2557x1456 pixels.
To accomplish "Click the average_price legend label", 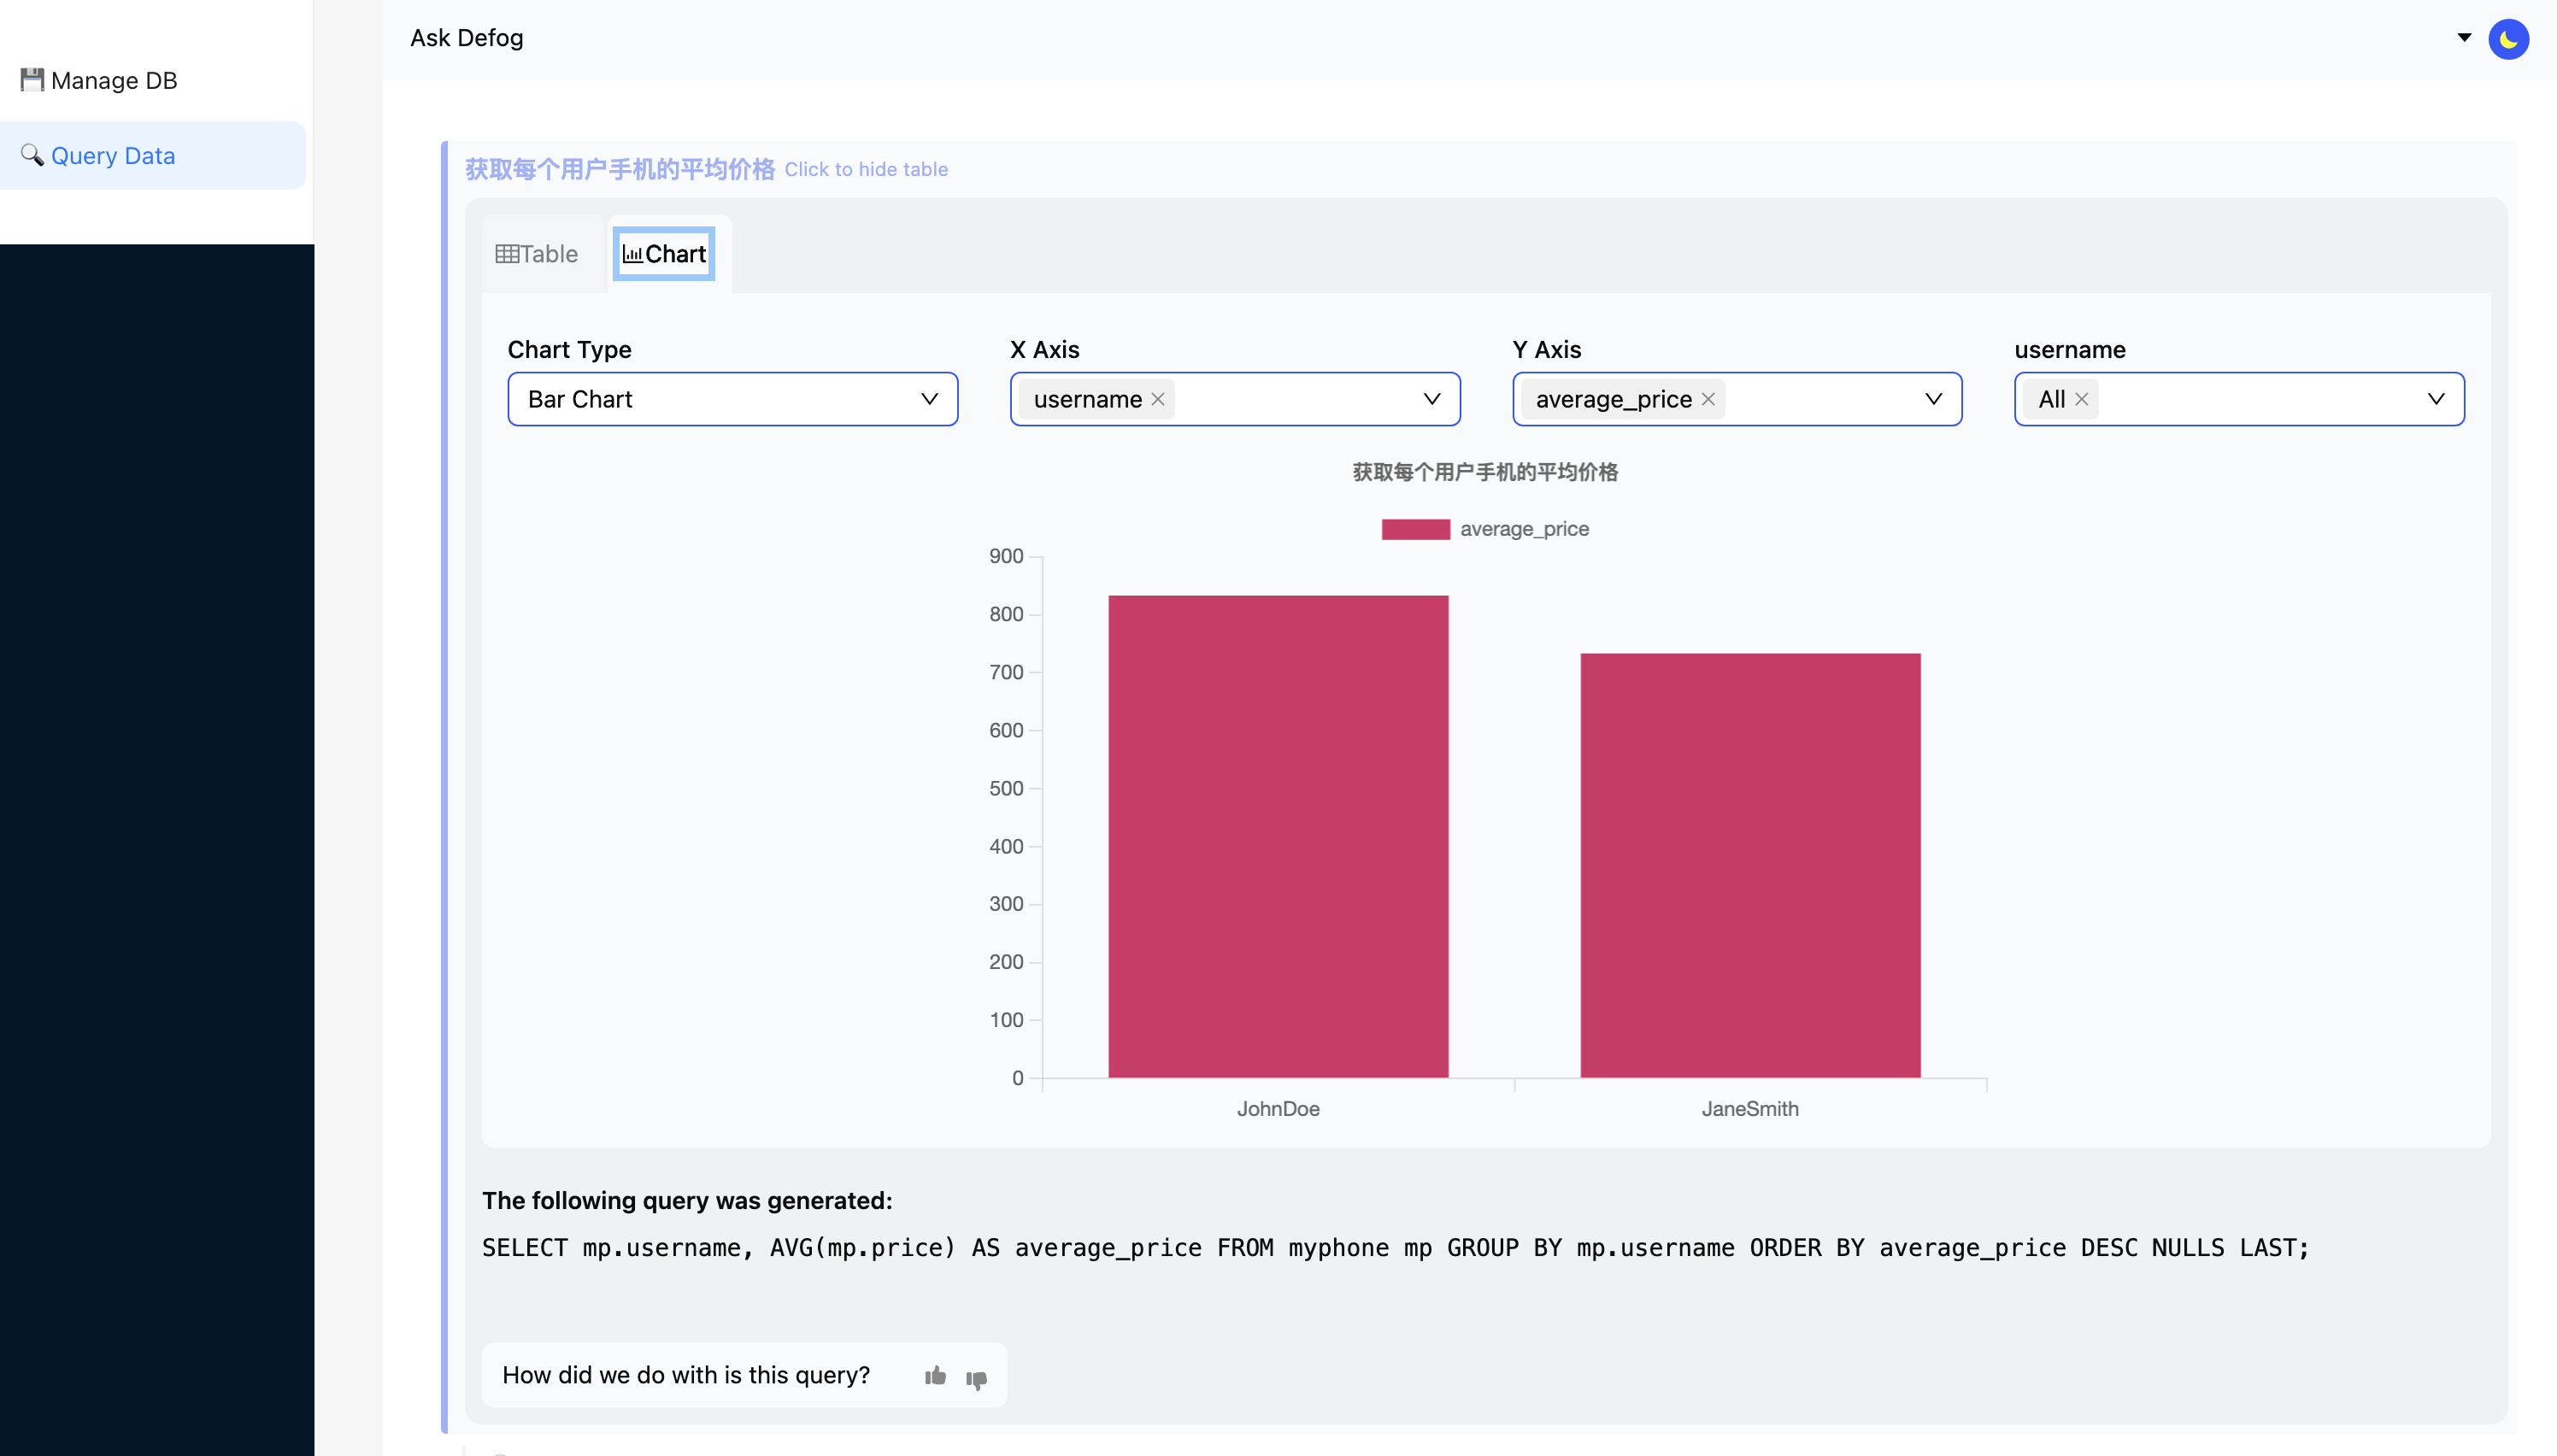I will (1524, 529).
